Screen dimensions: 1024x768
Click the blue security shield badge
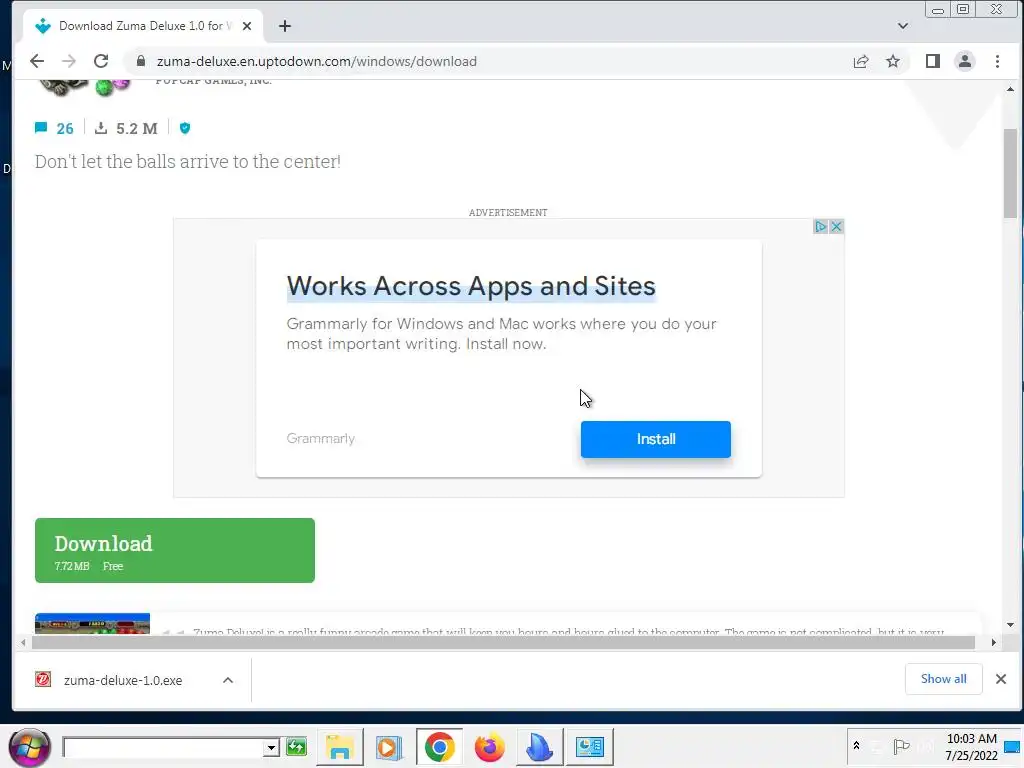coord(185,128)
